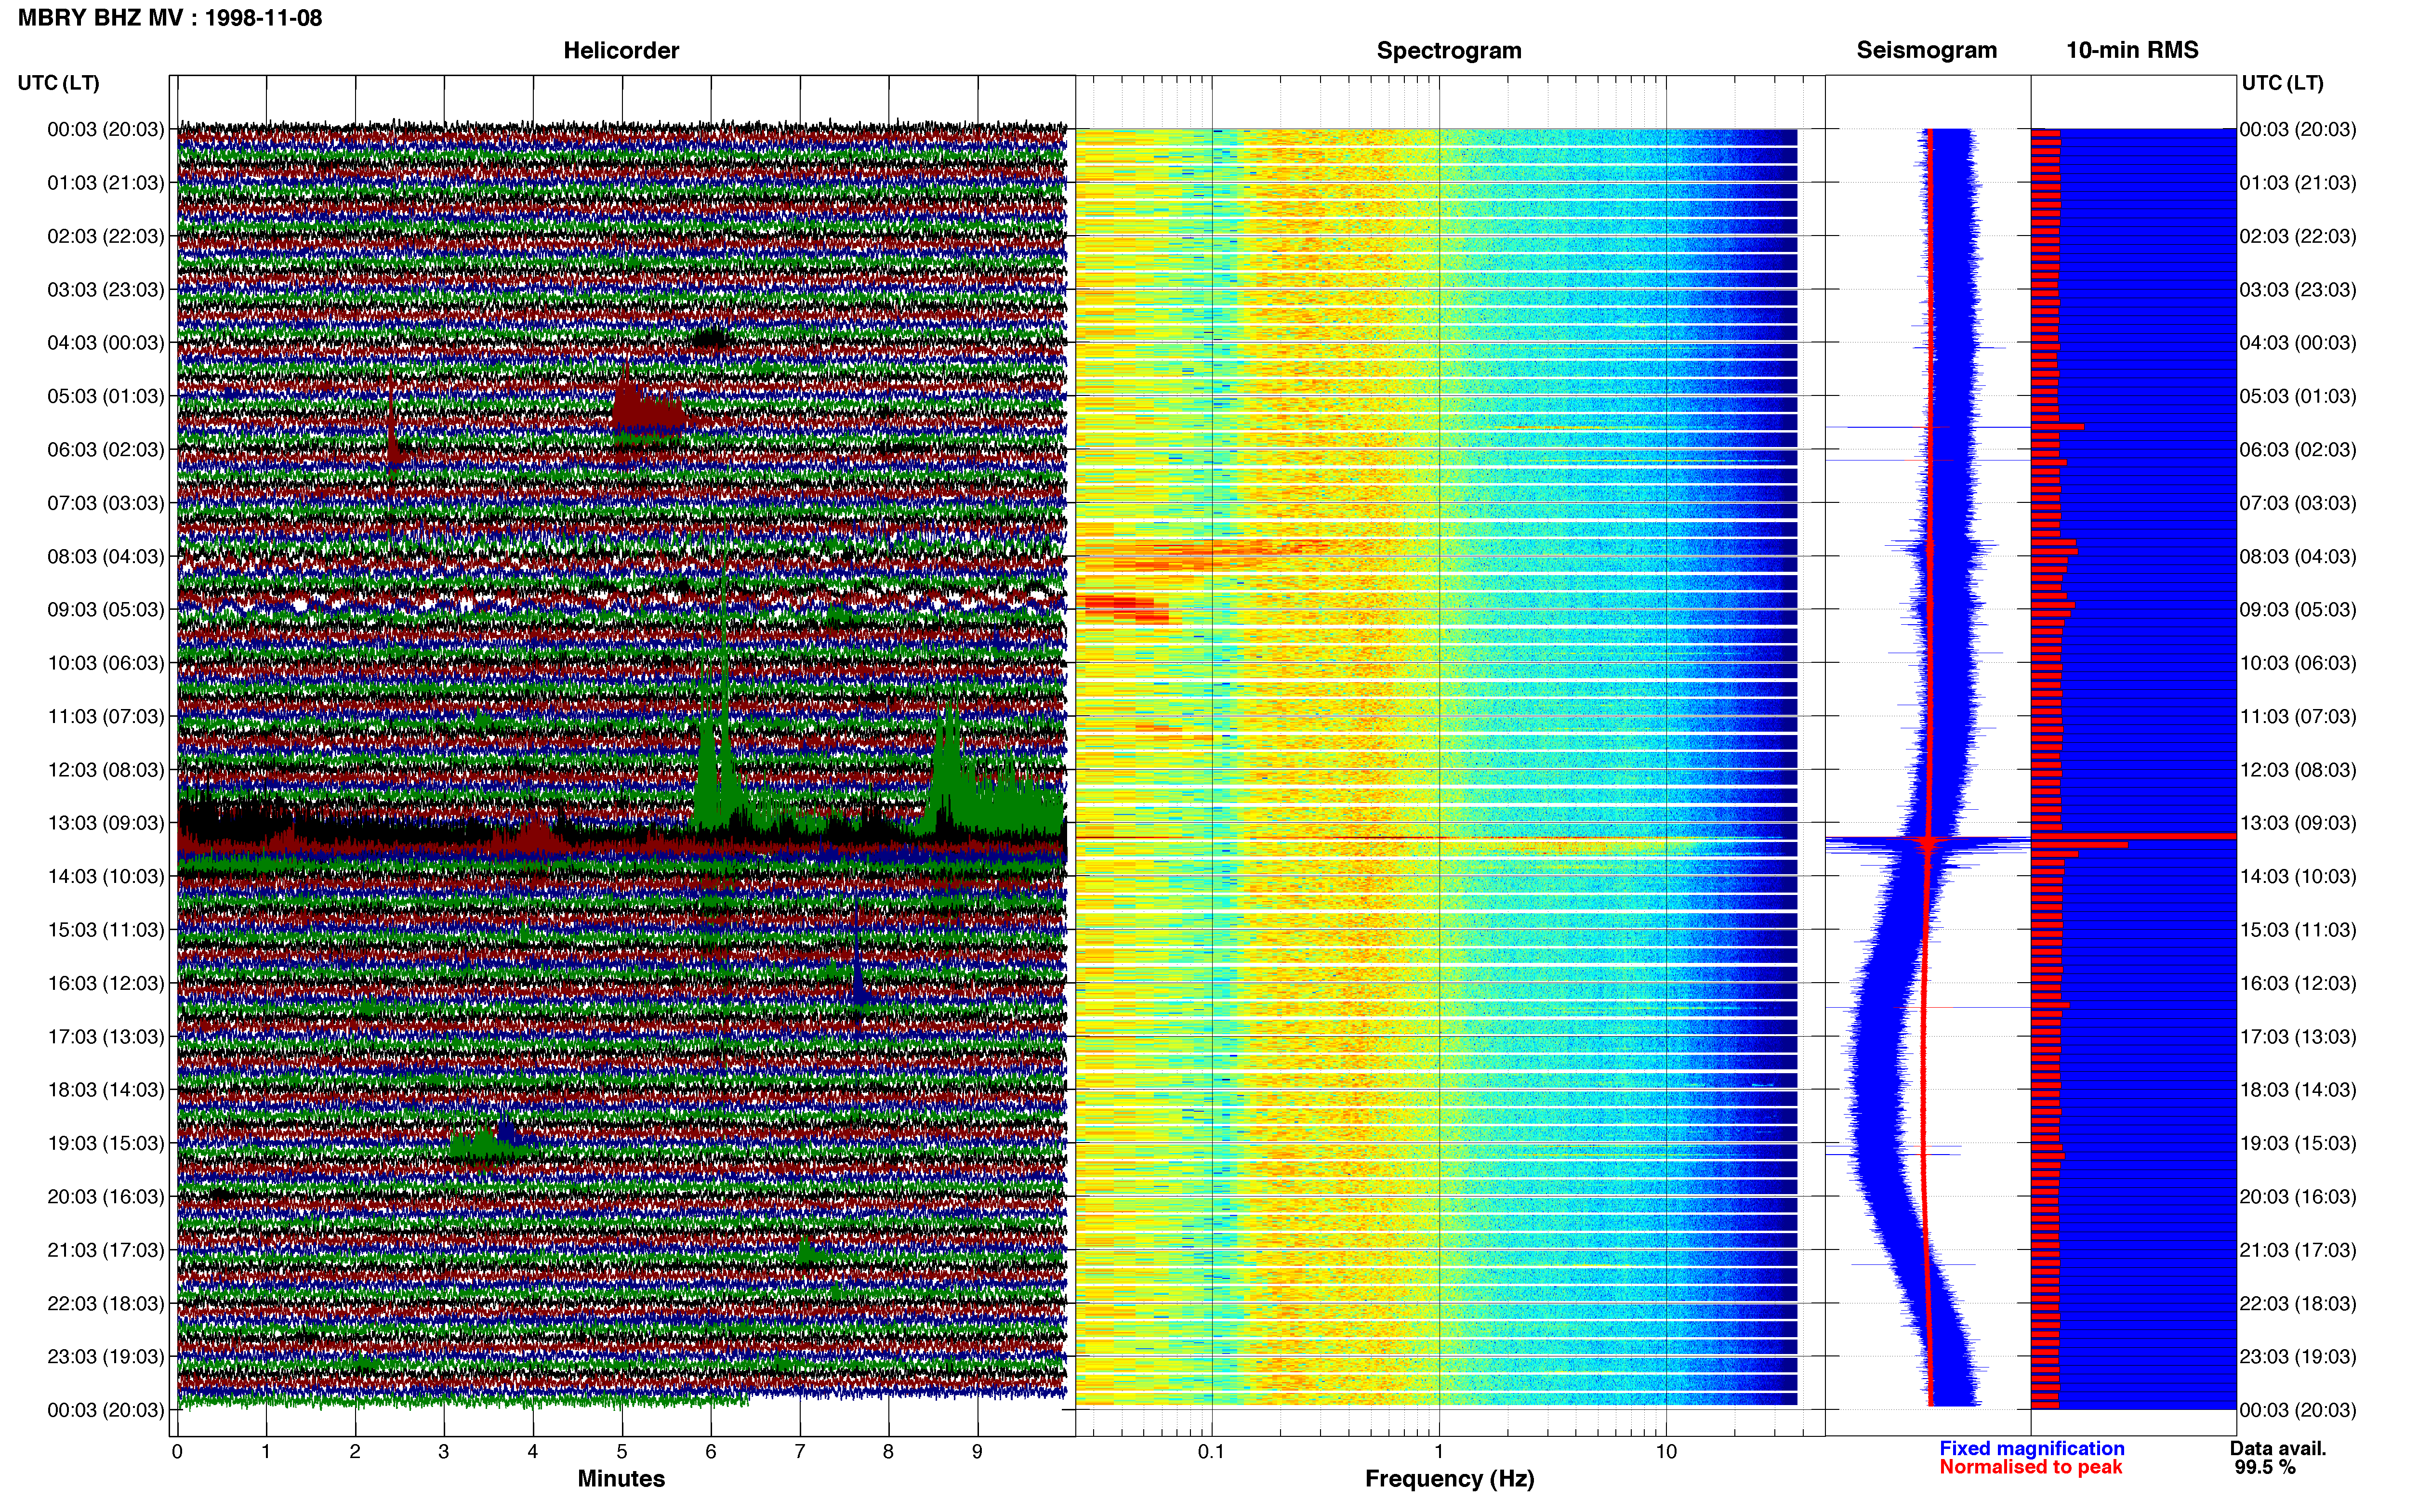Image resolution: width=2418 pixels, height=1512 pixels.
Task: Select the 'Frequency (Hz)' axis label
Action: 1449,1478
